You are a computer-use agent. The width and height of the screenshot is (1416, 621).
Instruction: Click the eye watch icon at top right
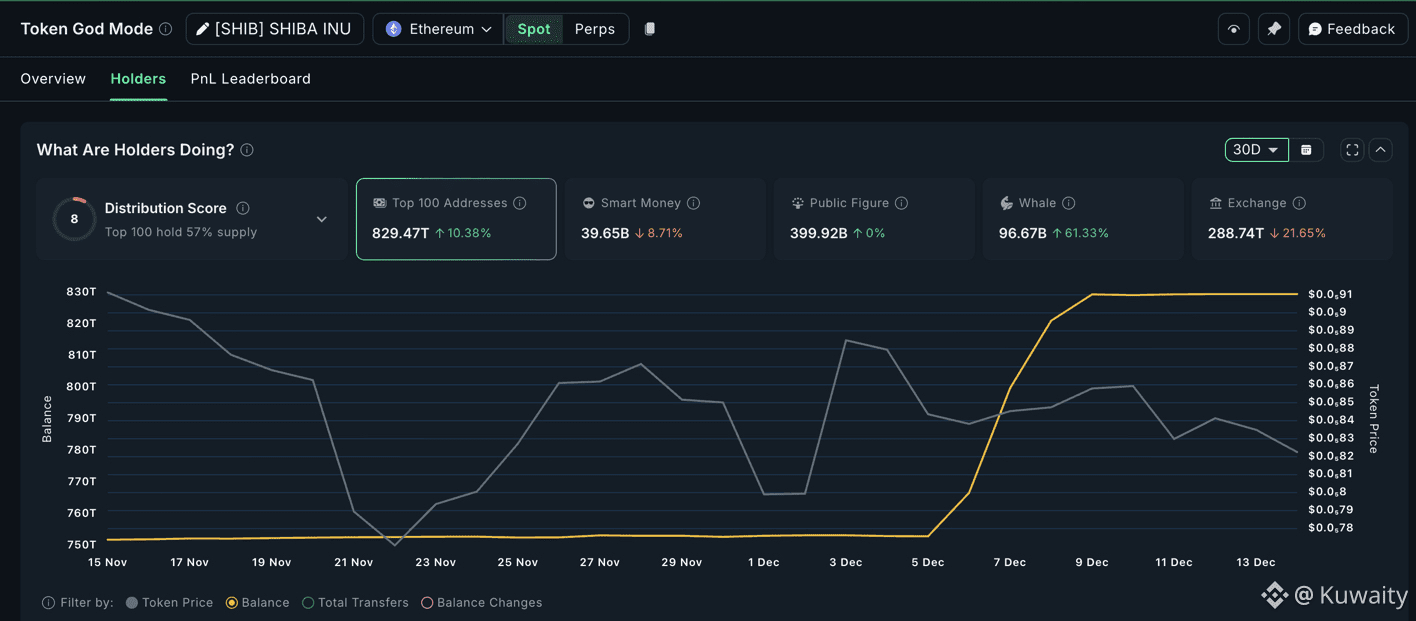click(1233, 29)
